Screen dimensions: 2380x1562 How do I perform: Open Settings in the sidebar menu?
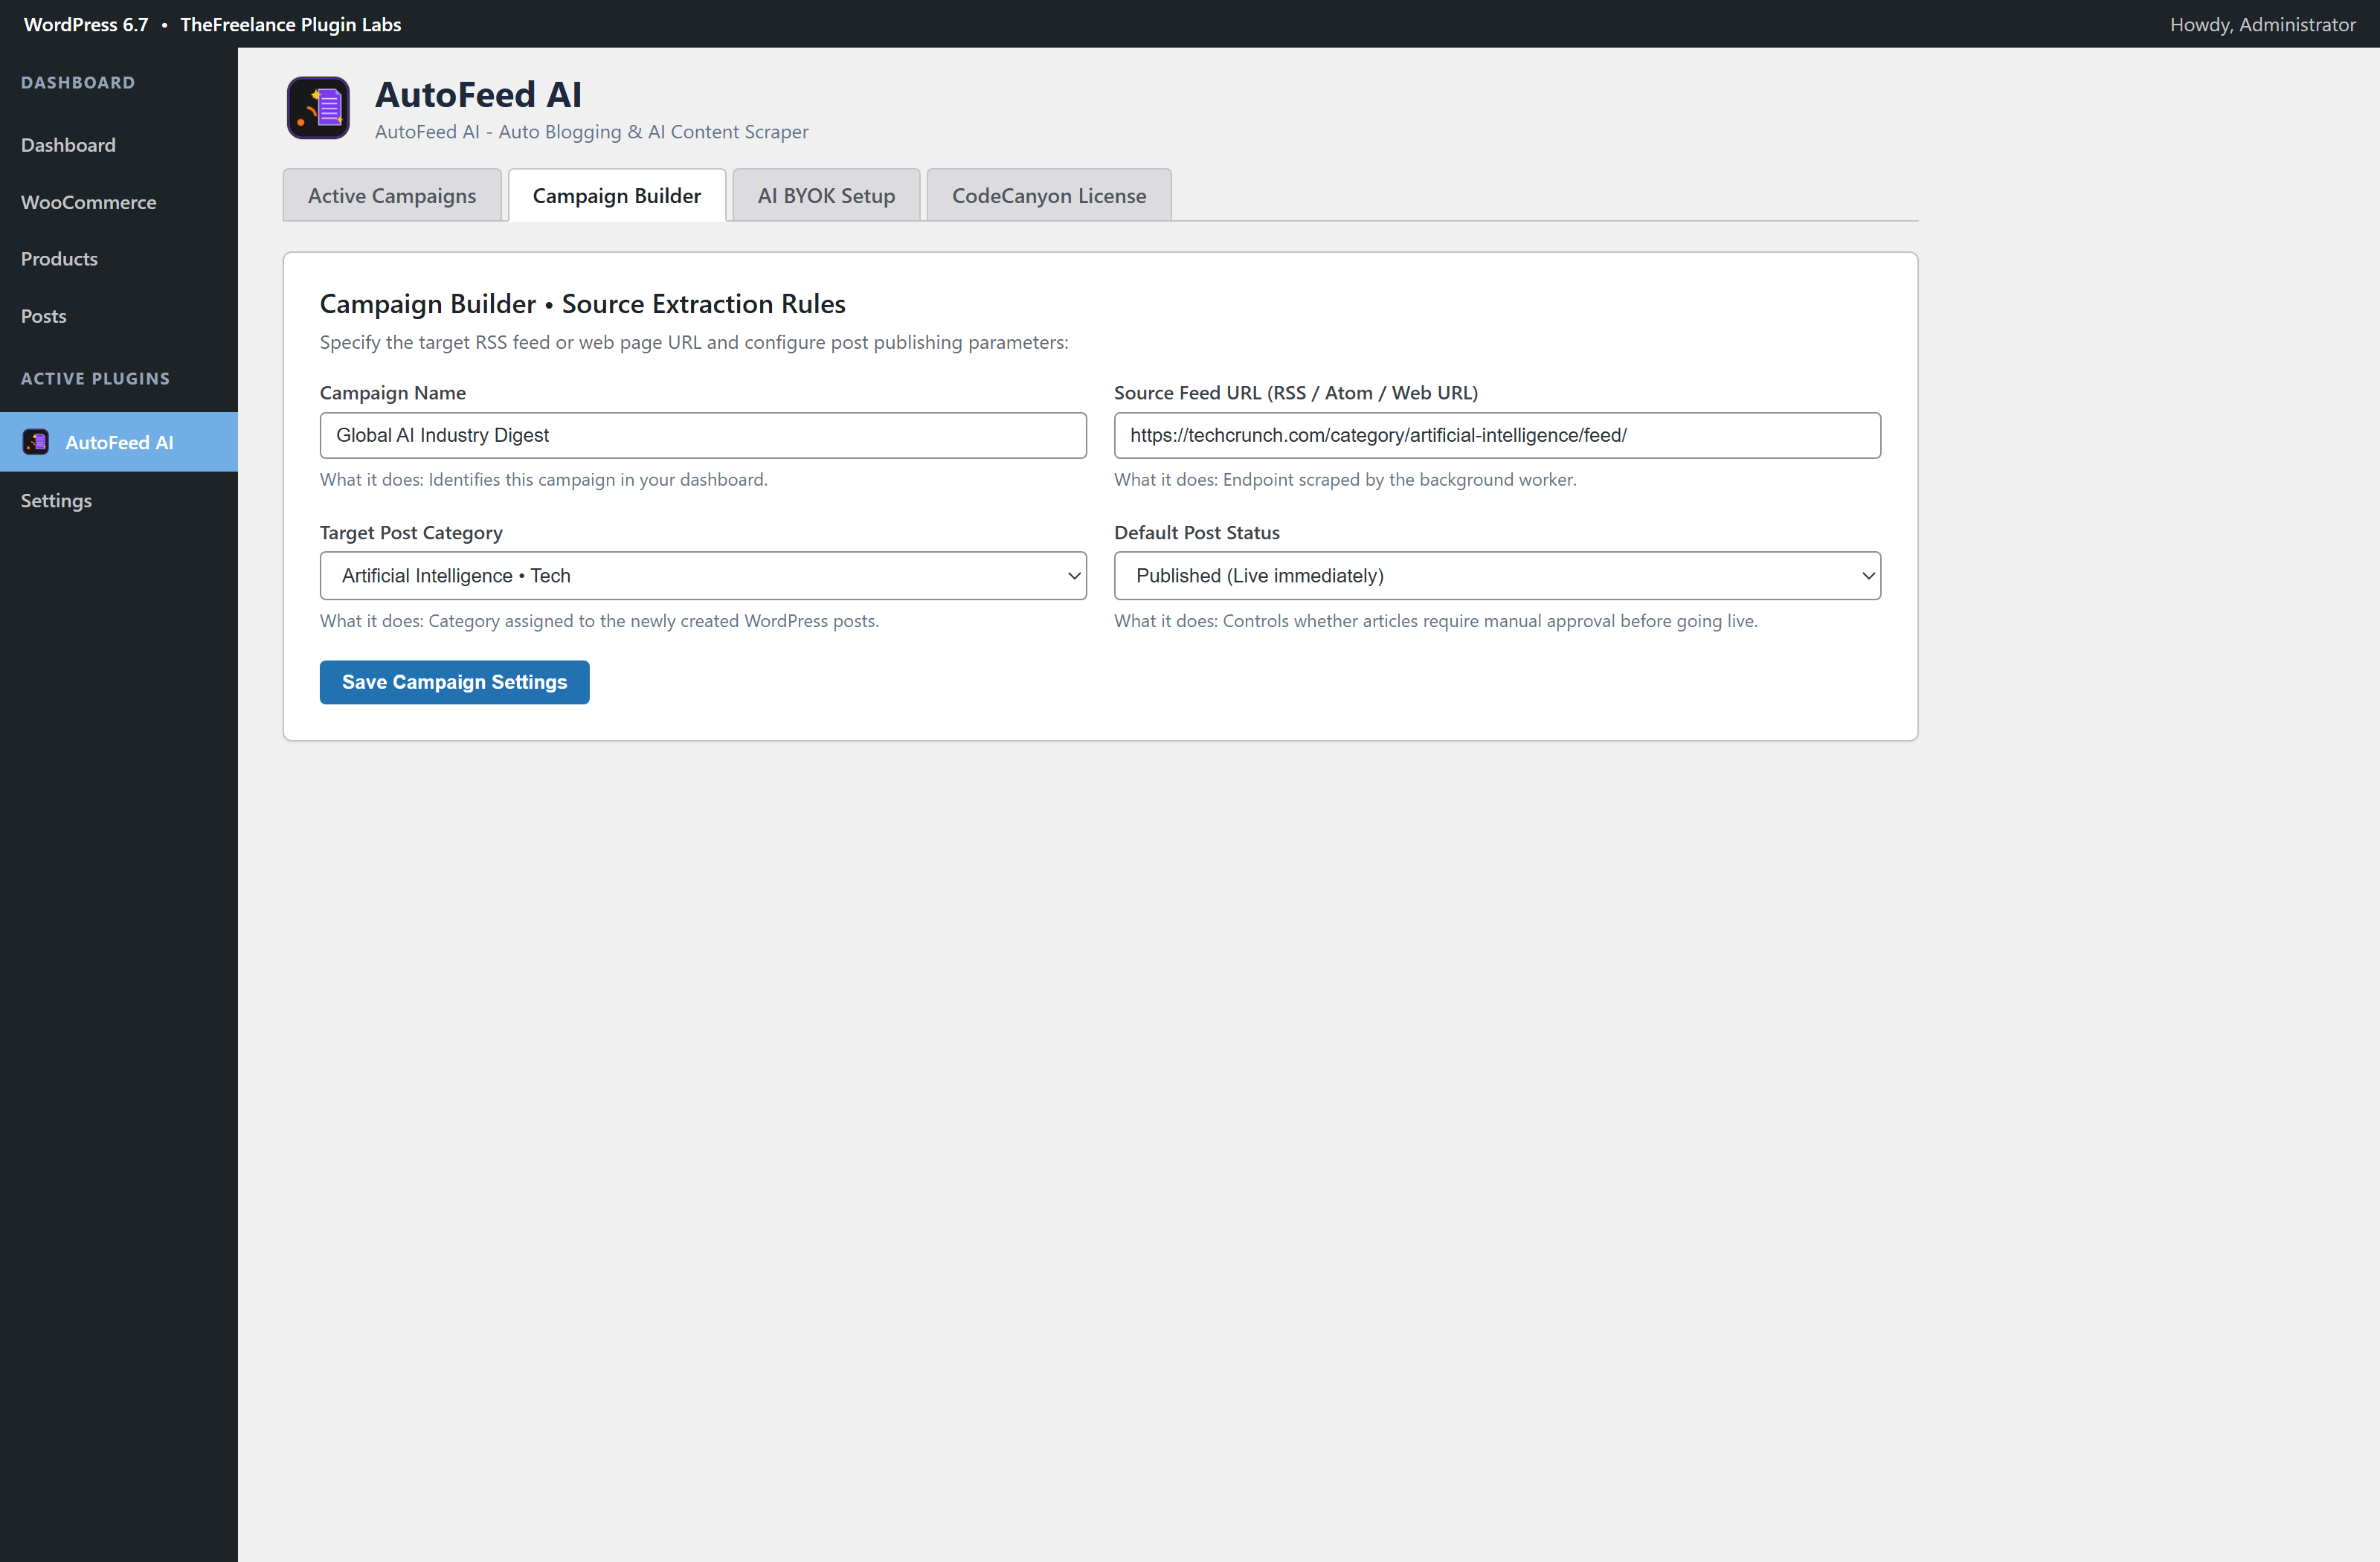click(x=56, y=500)
